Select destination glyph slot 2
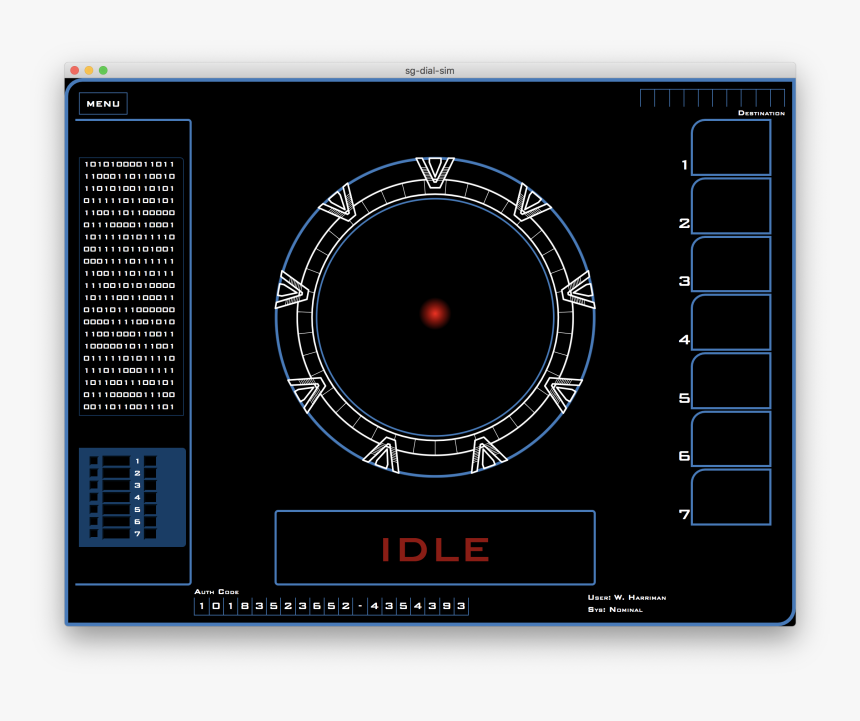This screenshot has width=860, height=721. coord(731,206)
